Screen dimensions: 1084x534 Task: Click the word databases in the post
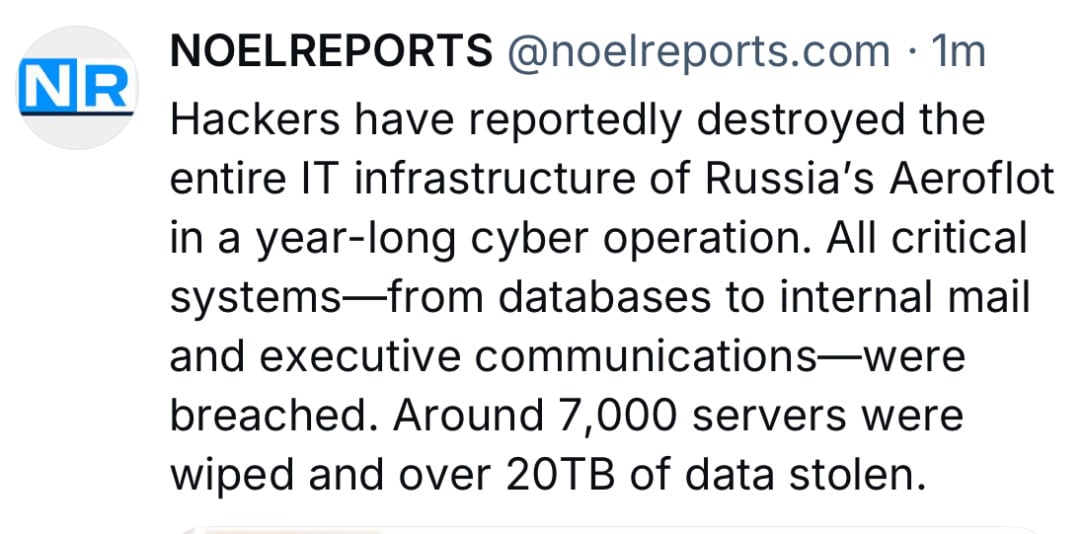pos(604,297)
